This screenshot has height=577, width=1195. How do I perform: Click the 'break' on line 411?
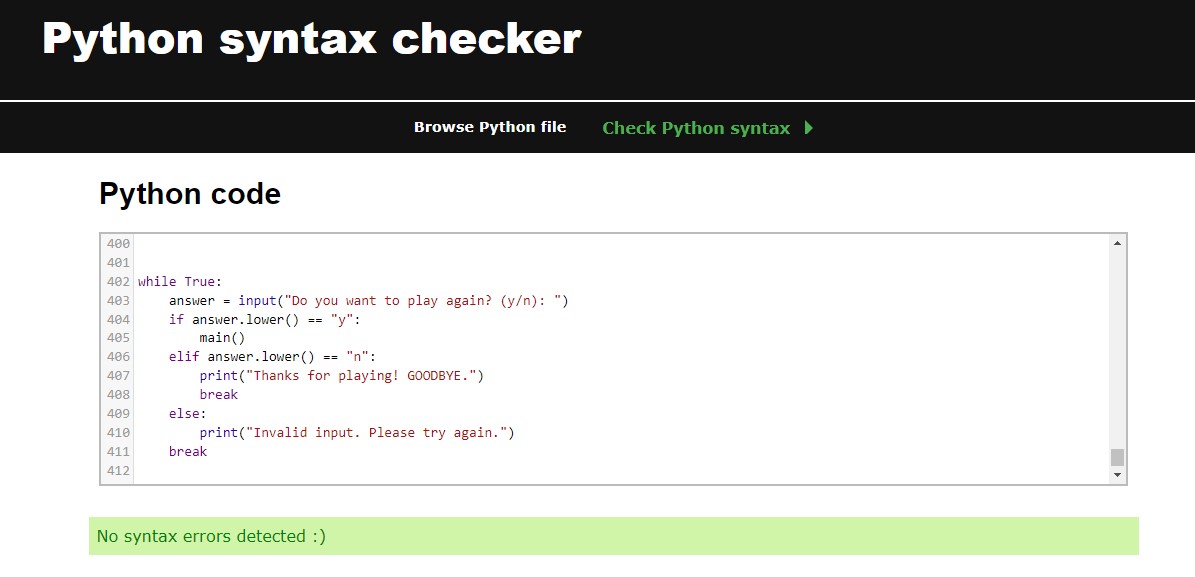[x=188, y=451]
